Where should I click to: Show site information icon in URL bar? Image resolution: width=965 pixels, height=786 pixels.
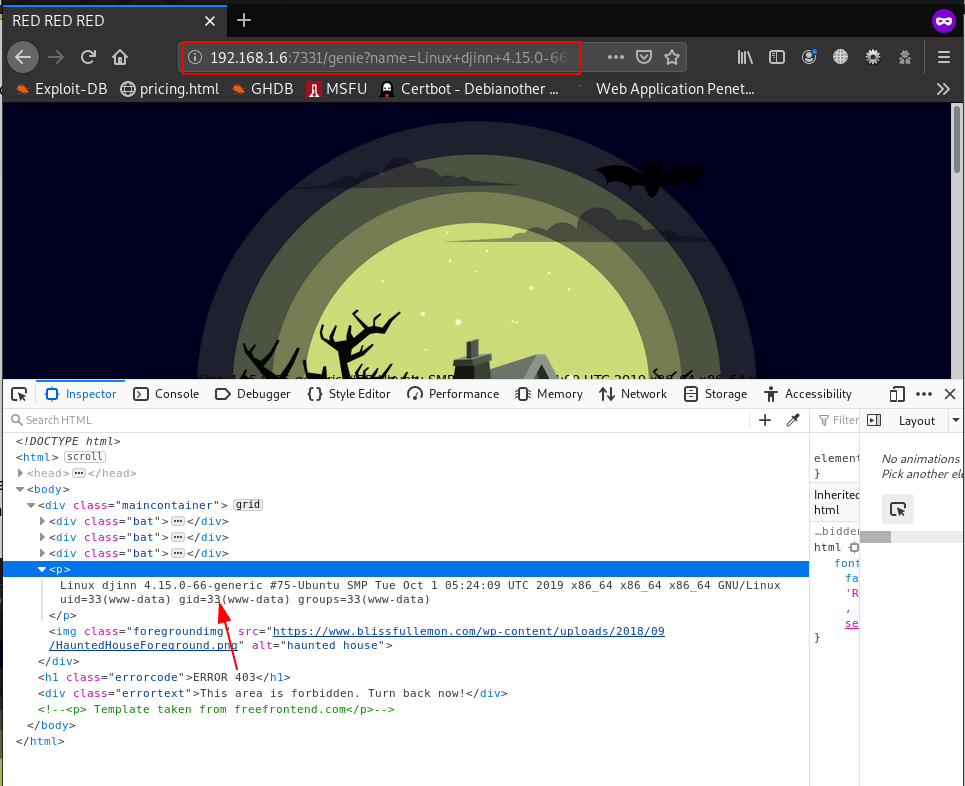coord(195,57)
